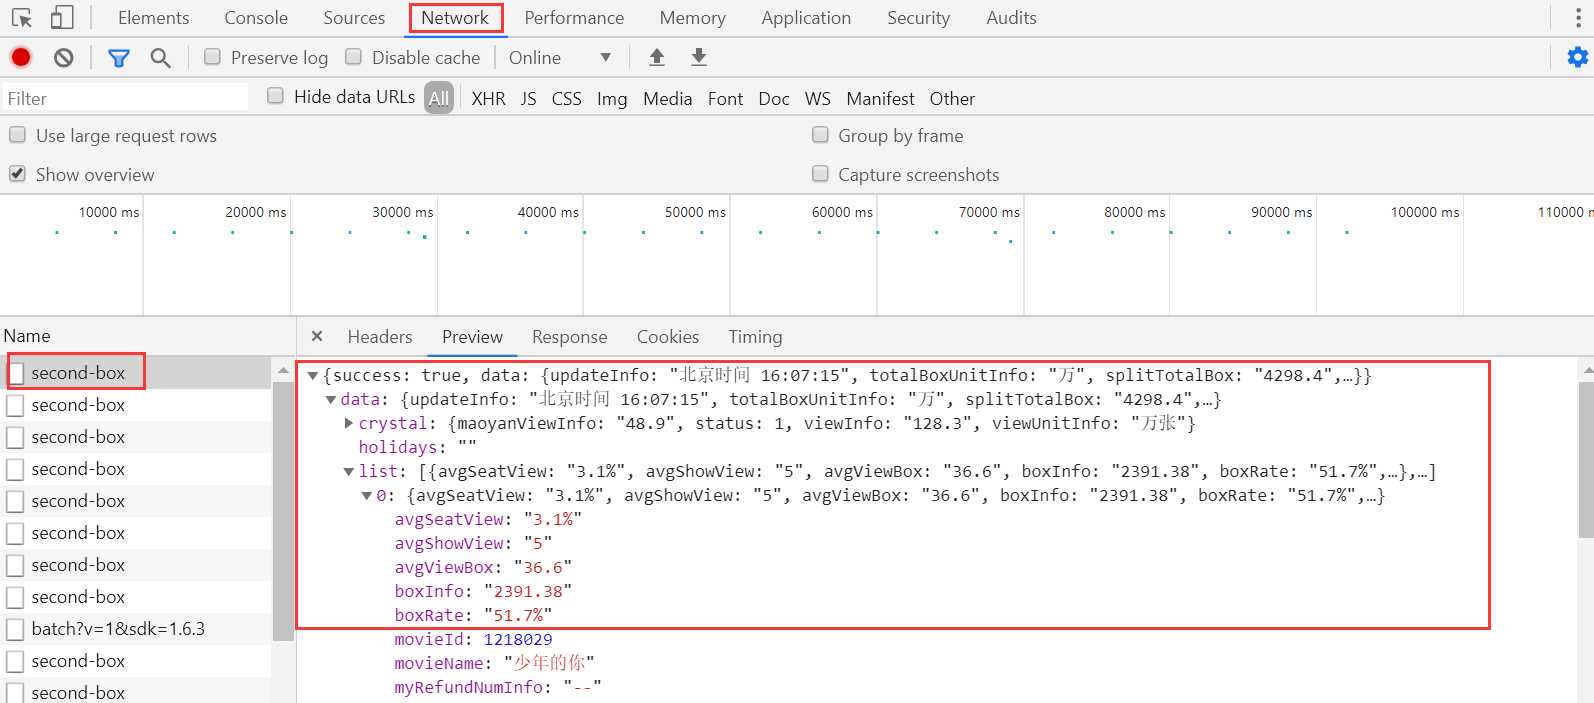Switch to the Console tab
Viewport: 1594px width, 703px height.
click(x=256, y=18)
